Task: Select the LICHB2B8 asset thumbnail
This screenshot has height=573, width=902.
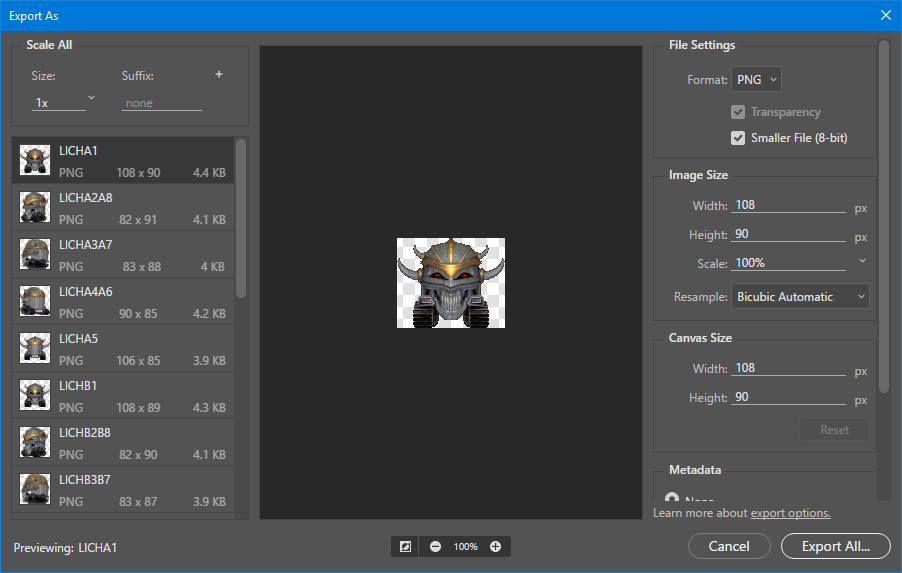Action: click(35, 442)
